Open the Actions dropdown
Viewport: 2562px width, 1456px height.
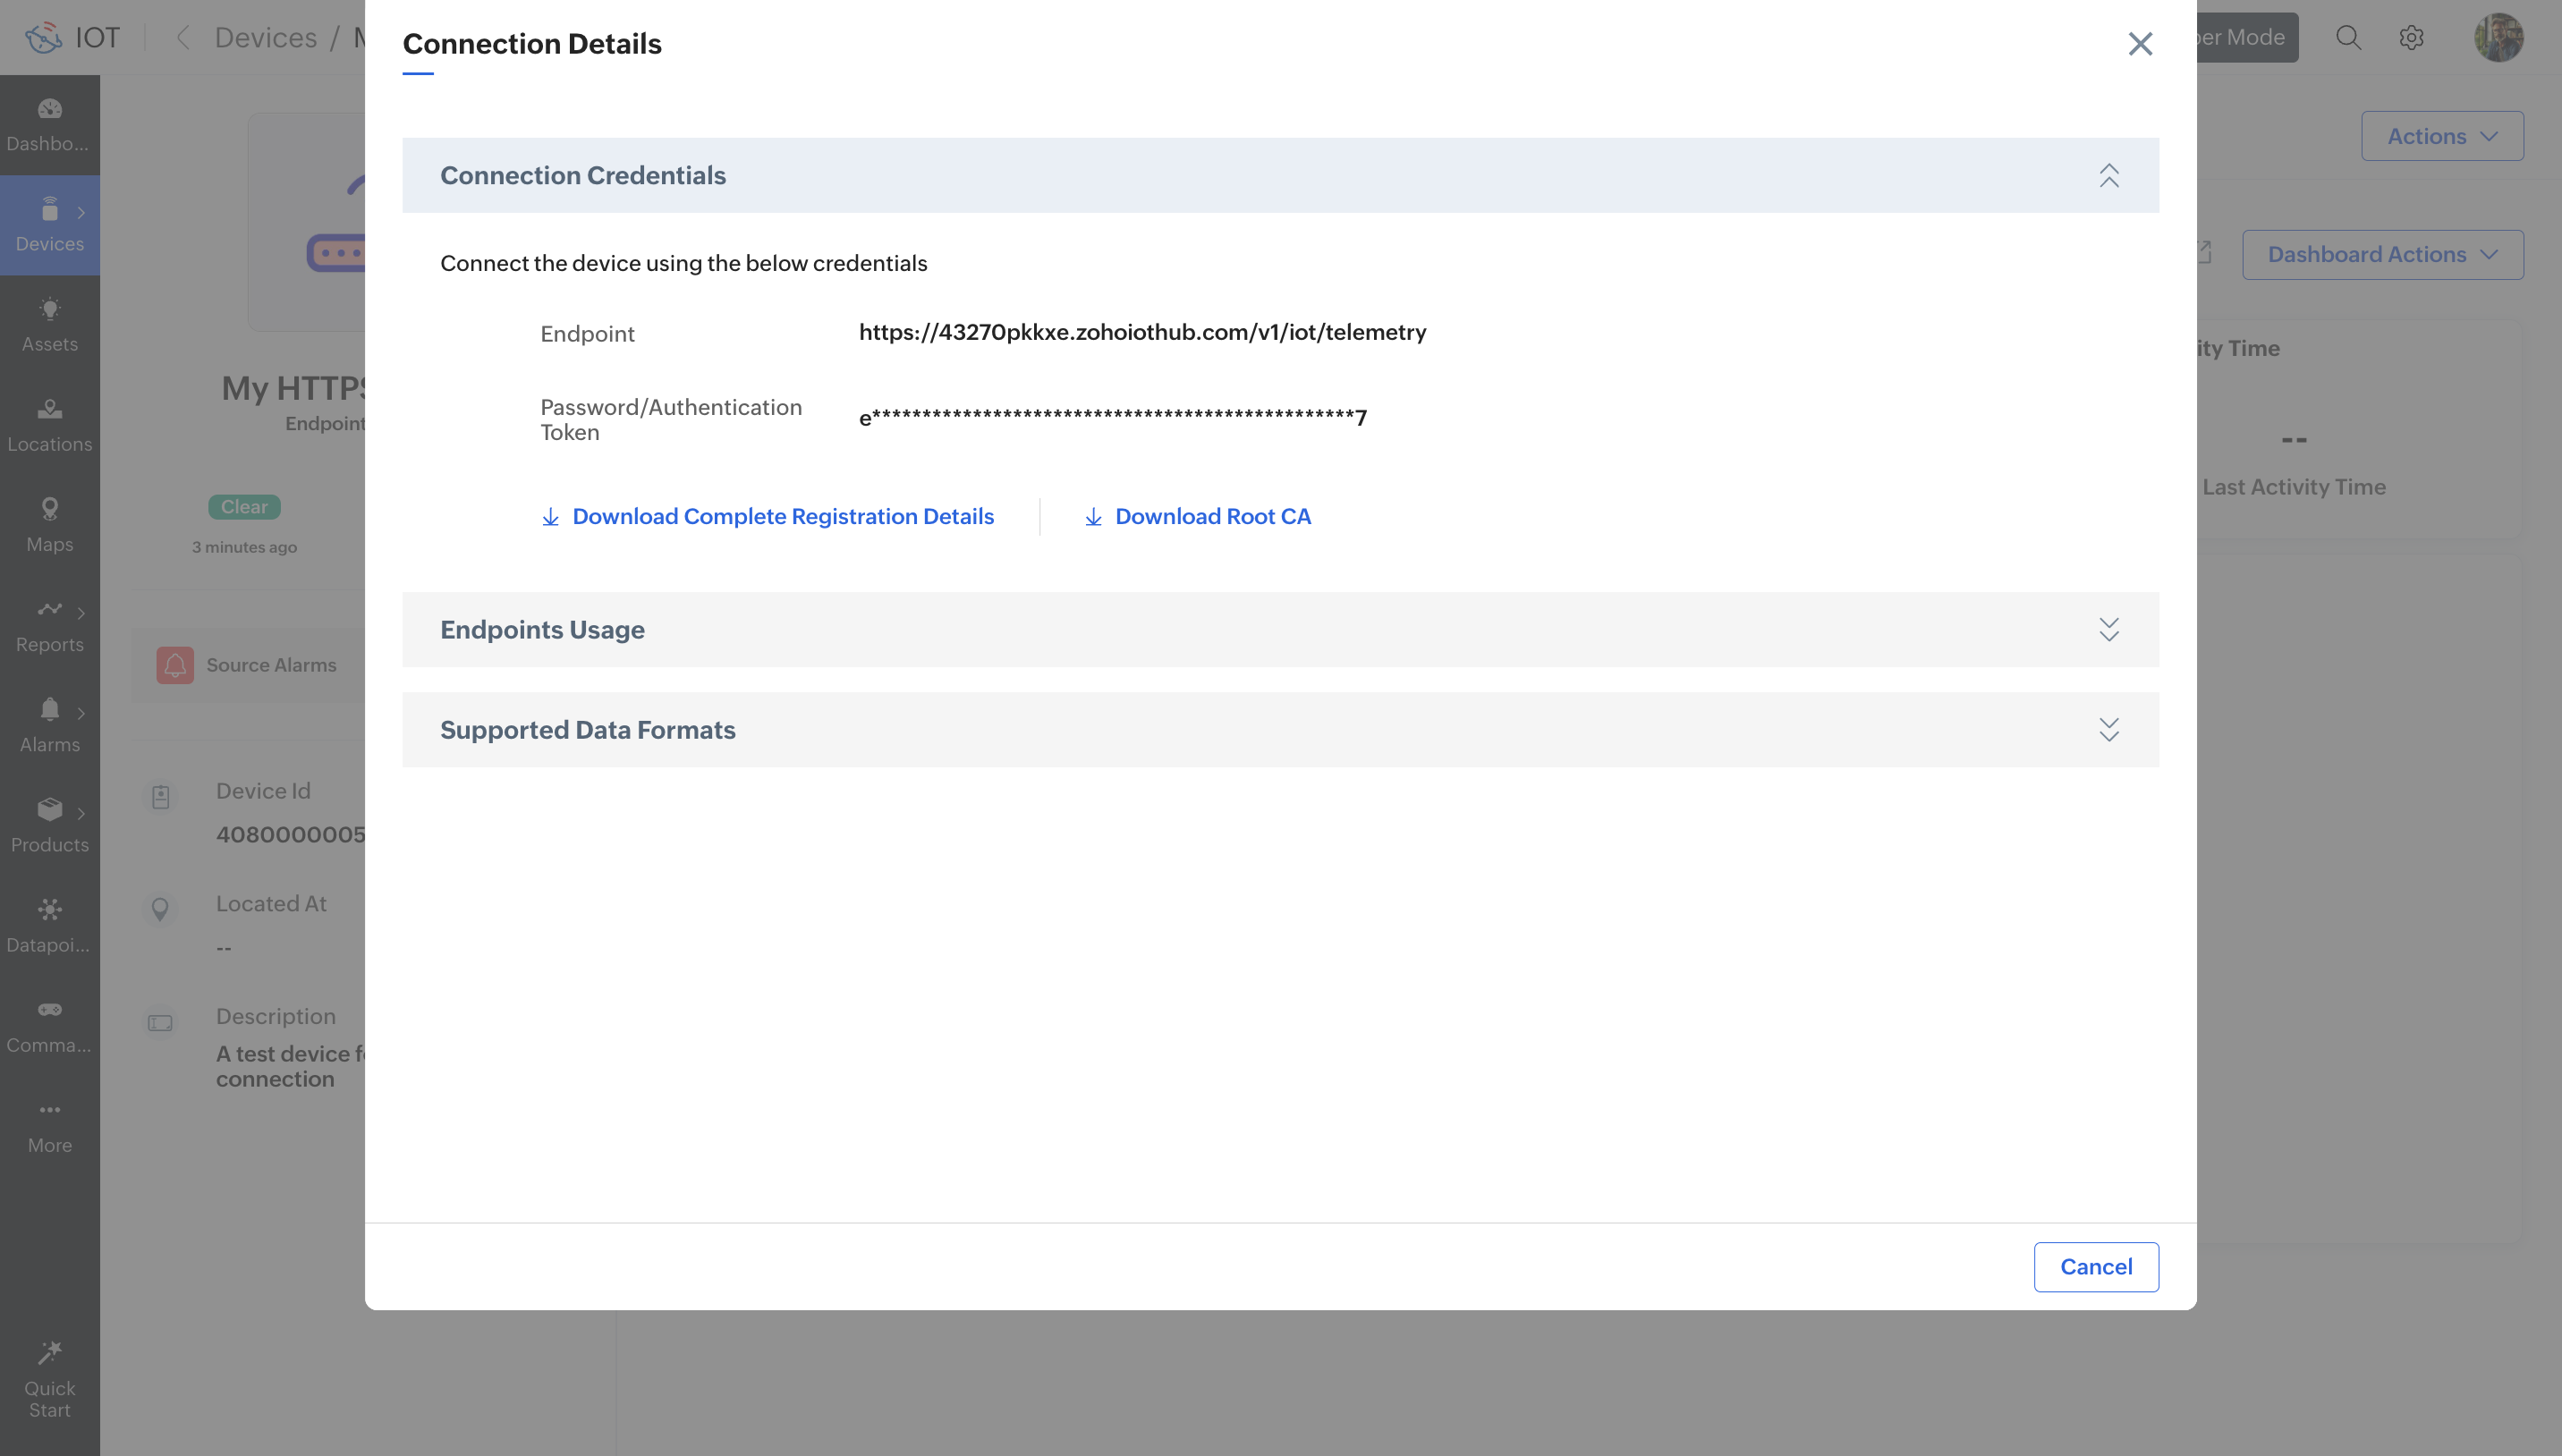point(2441,136)
